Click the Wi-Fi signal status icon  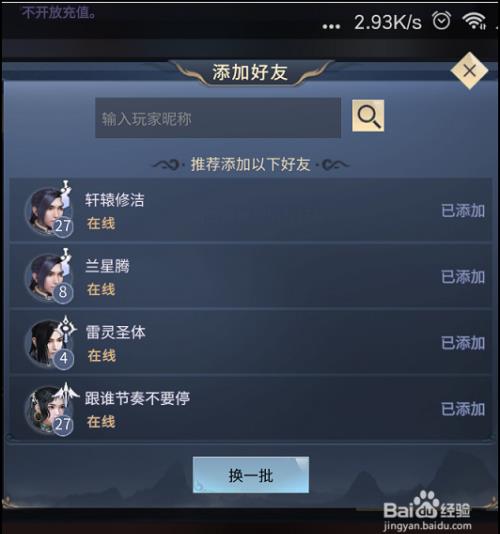click(474, 21)
